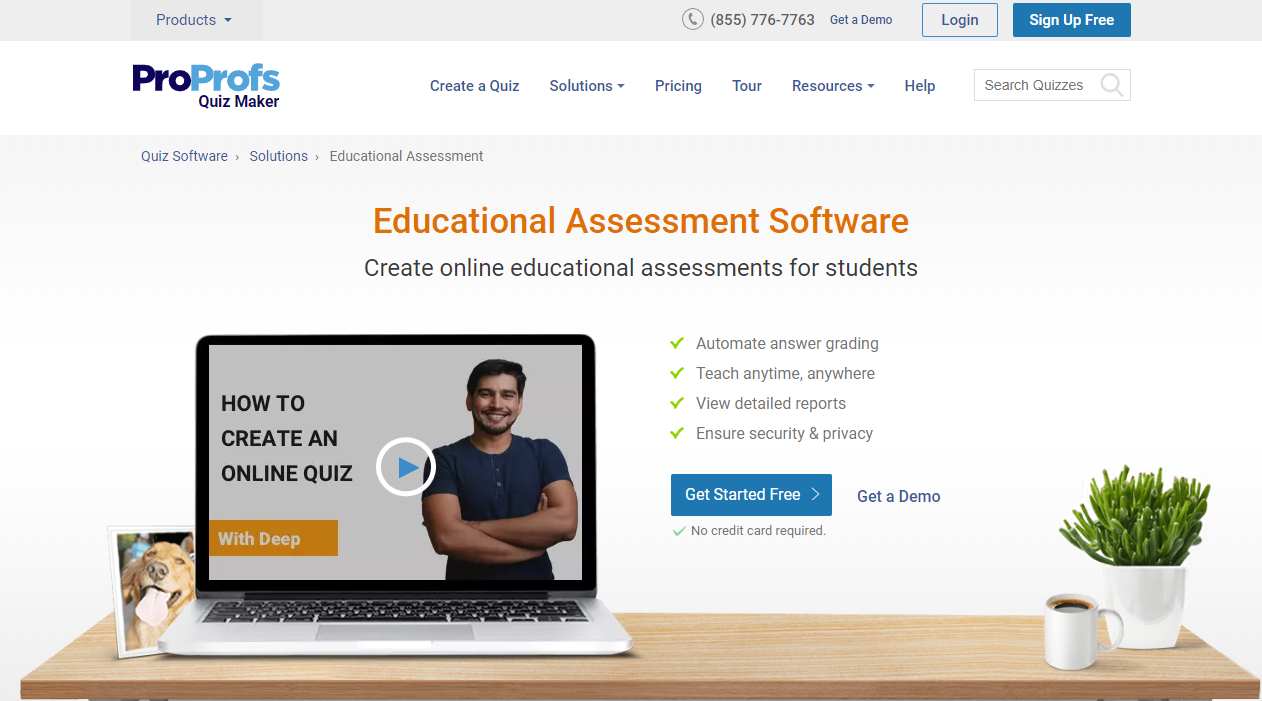
Task: Click 'Automate answer grading' text
Action: pyautogui.click(x=787, y=343)
